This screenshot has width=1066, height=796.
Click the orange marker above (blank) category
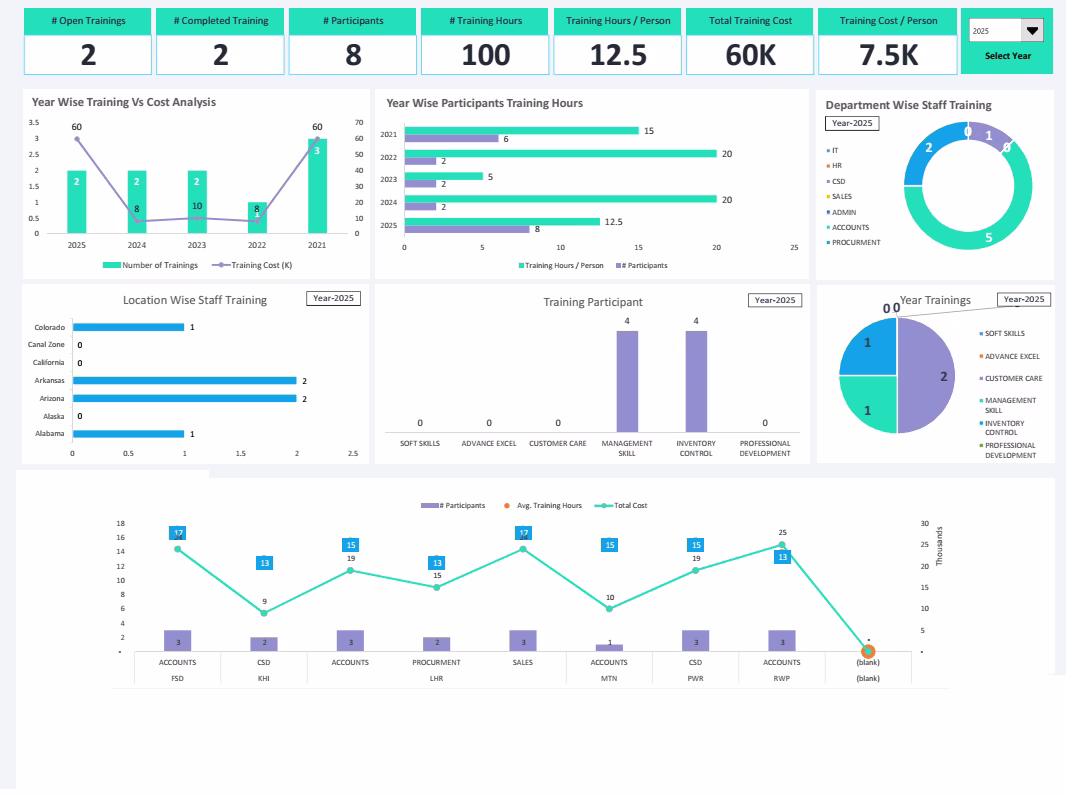tap(868, 651)
